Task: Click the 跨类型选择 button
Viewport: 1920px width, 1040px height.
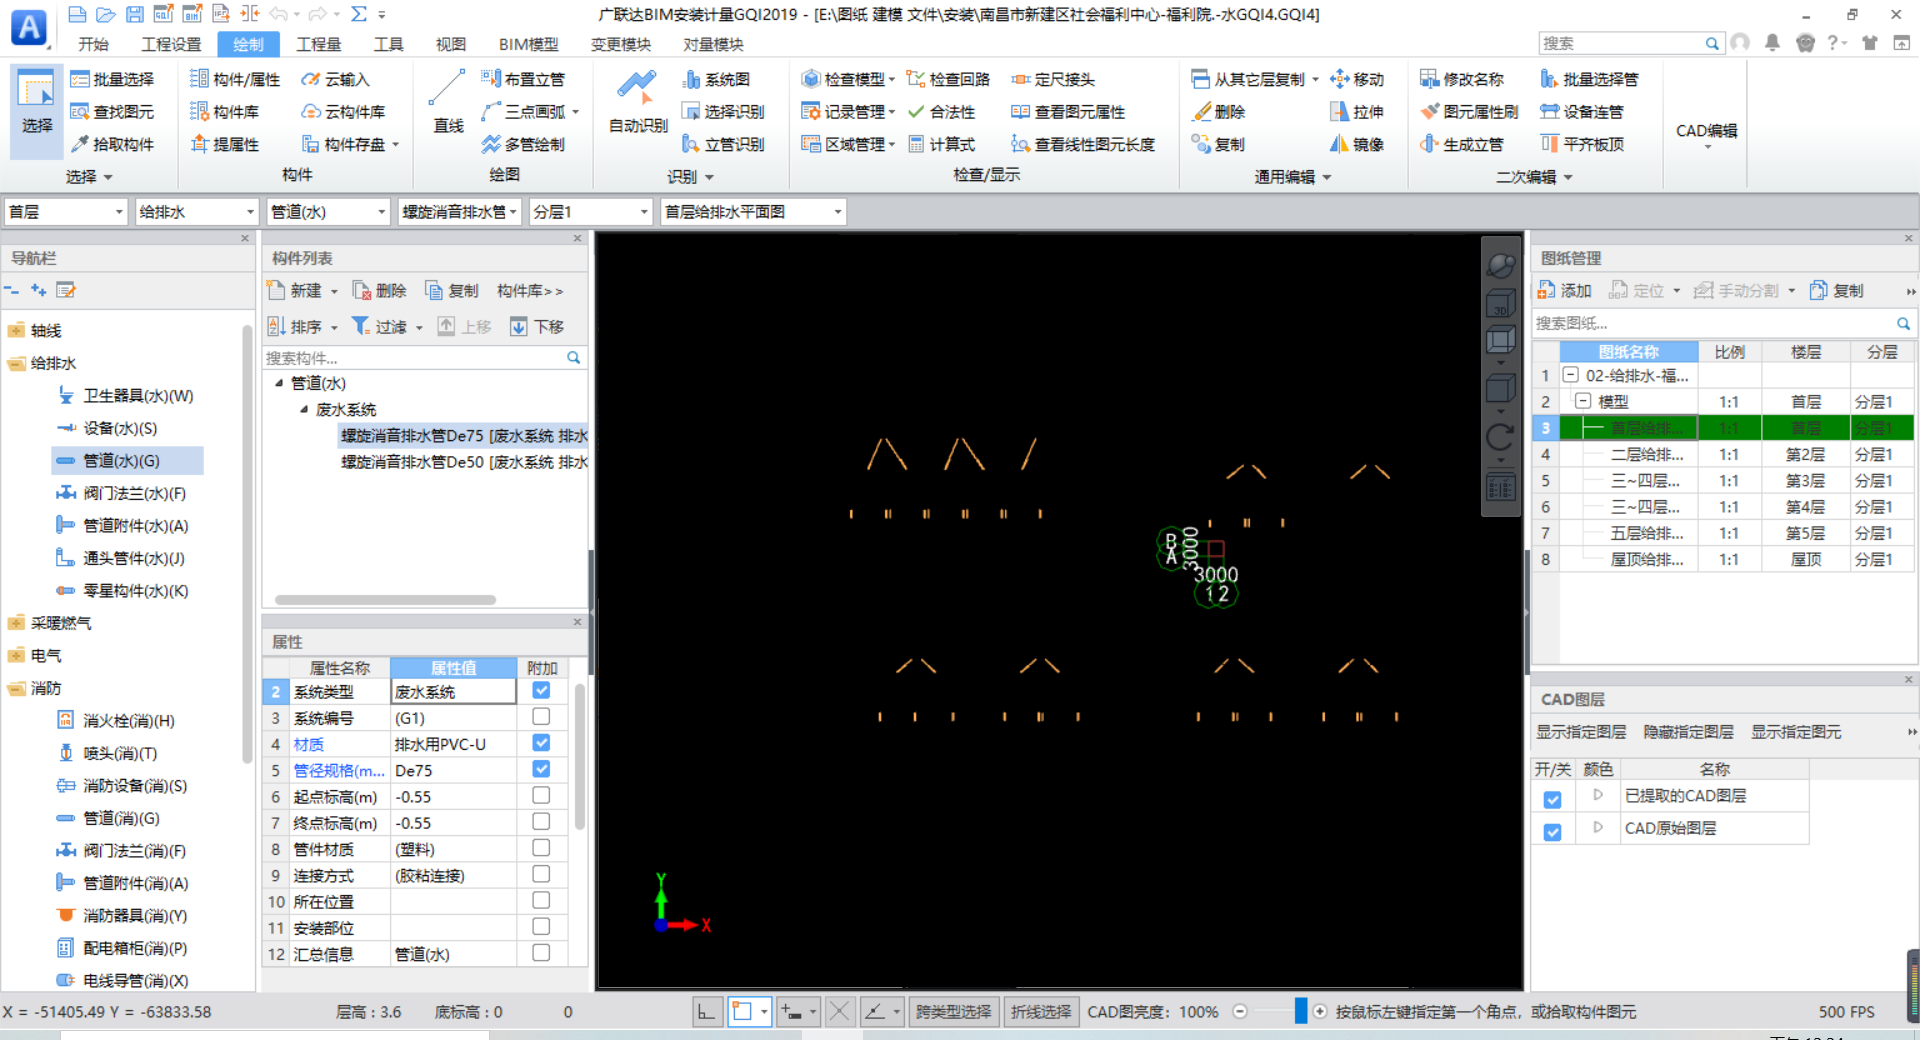Action: pyautogui.click(x=953, y=1012)
